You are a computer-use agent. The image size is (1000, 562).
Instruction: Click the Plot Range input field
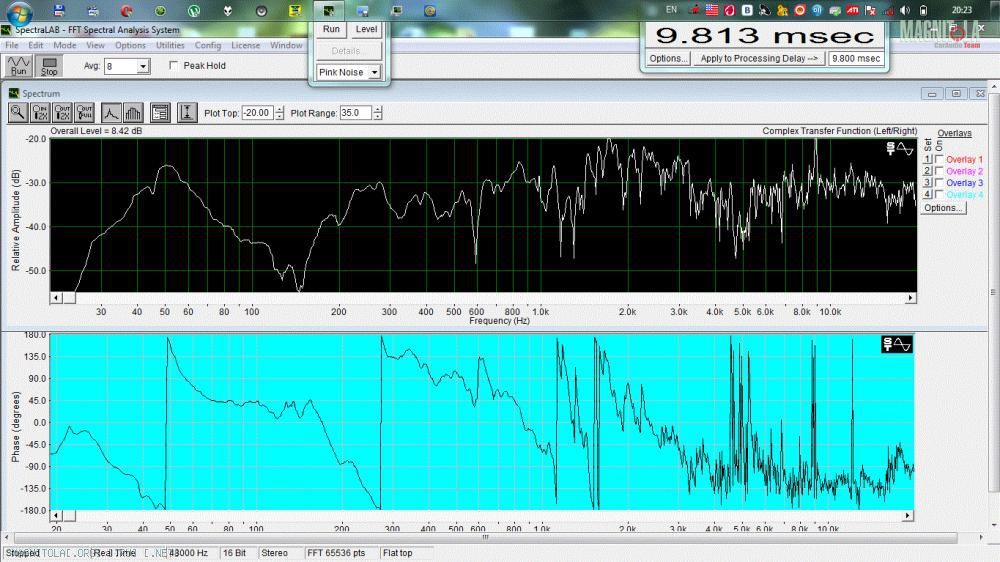356,113
